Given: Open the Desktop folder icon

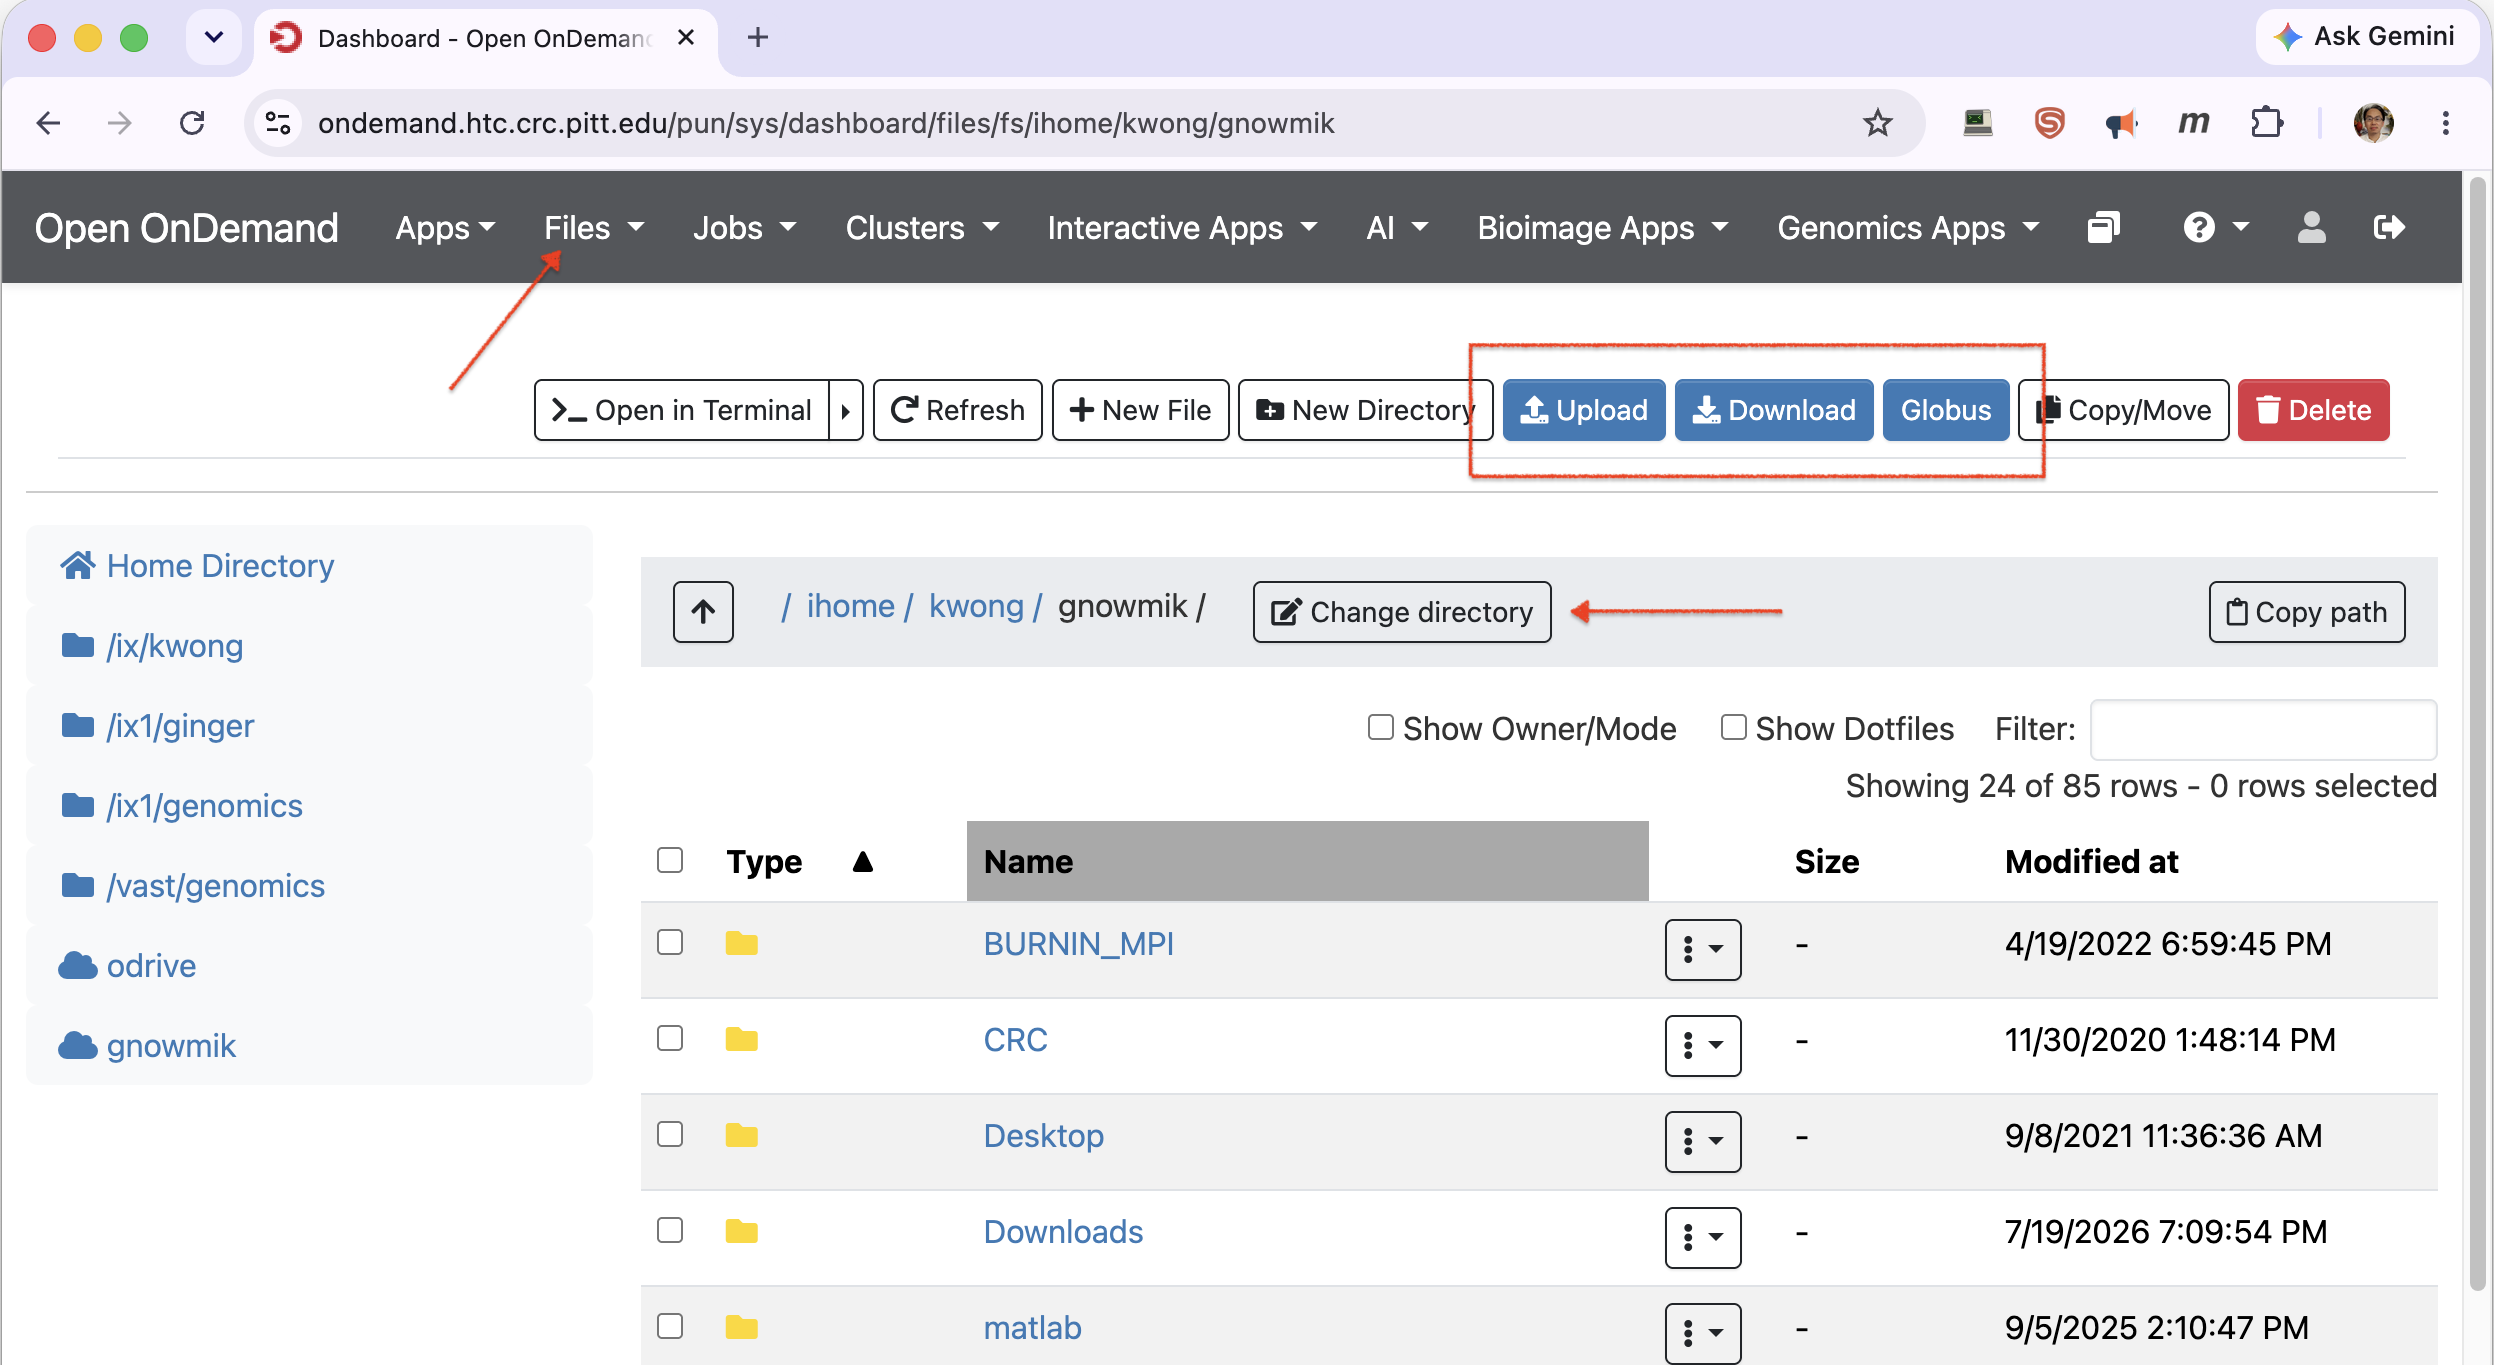Looking at the screenshot, I should click(741, 1135).
